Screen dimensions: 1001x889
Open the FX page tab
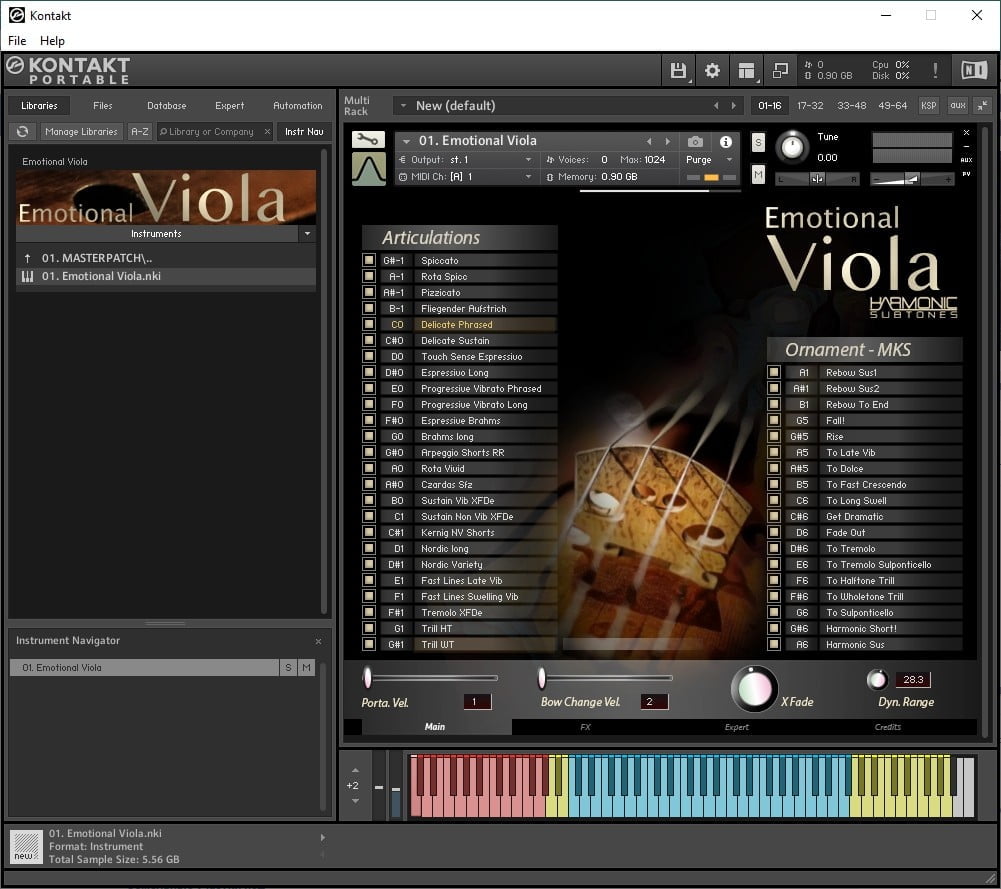tap(585, 727)
